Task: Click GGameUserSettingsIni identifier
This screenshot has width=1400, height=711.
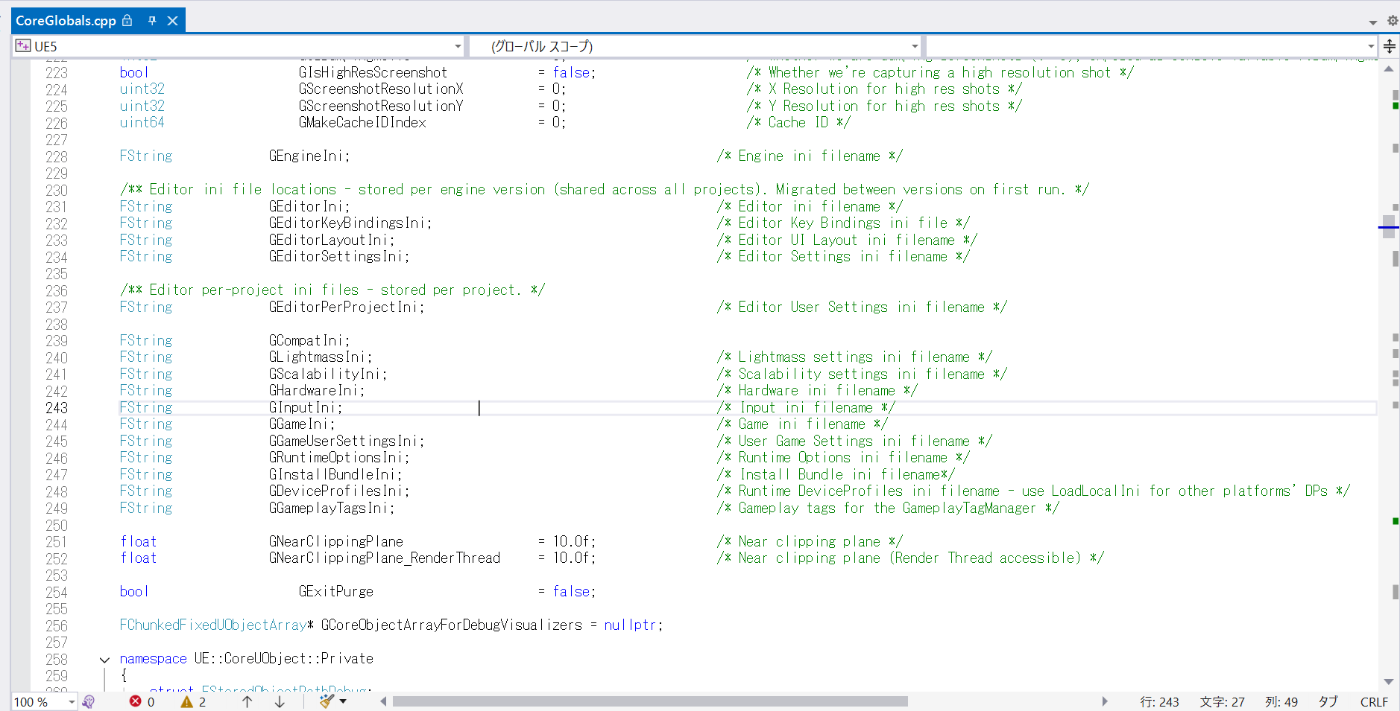Action: 343,441
